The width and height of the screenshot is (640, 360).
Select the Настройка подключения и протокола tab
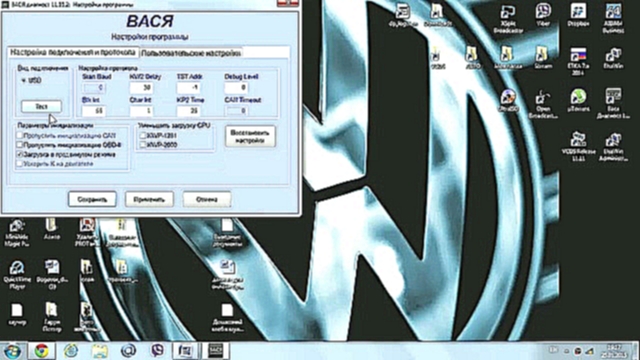point(73,52)
